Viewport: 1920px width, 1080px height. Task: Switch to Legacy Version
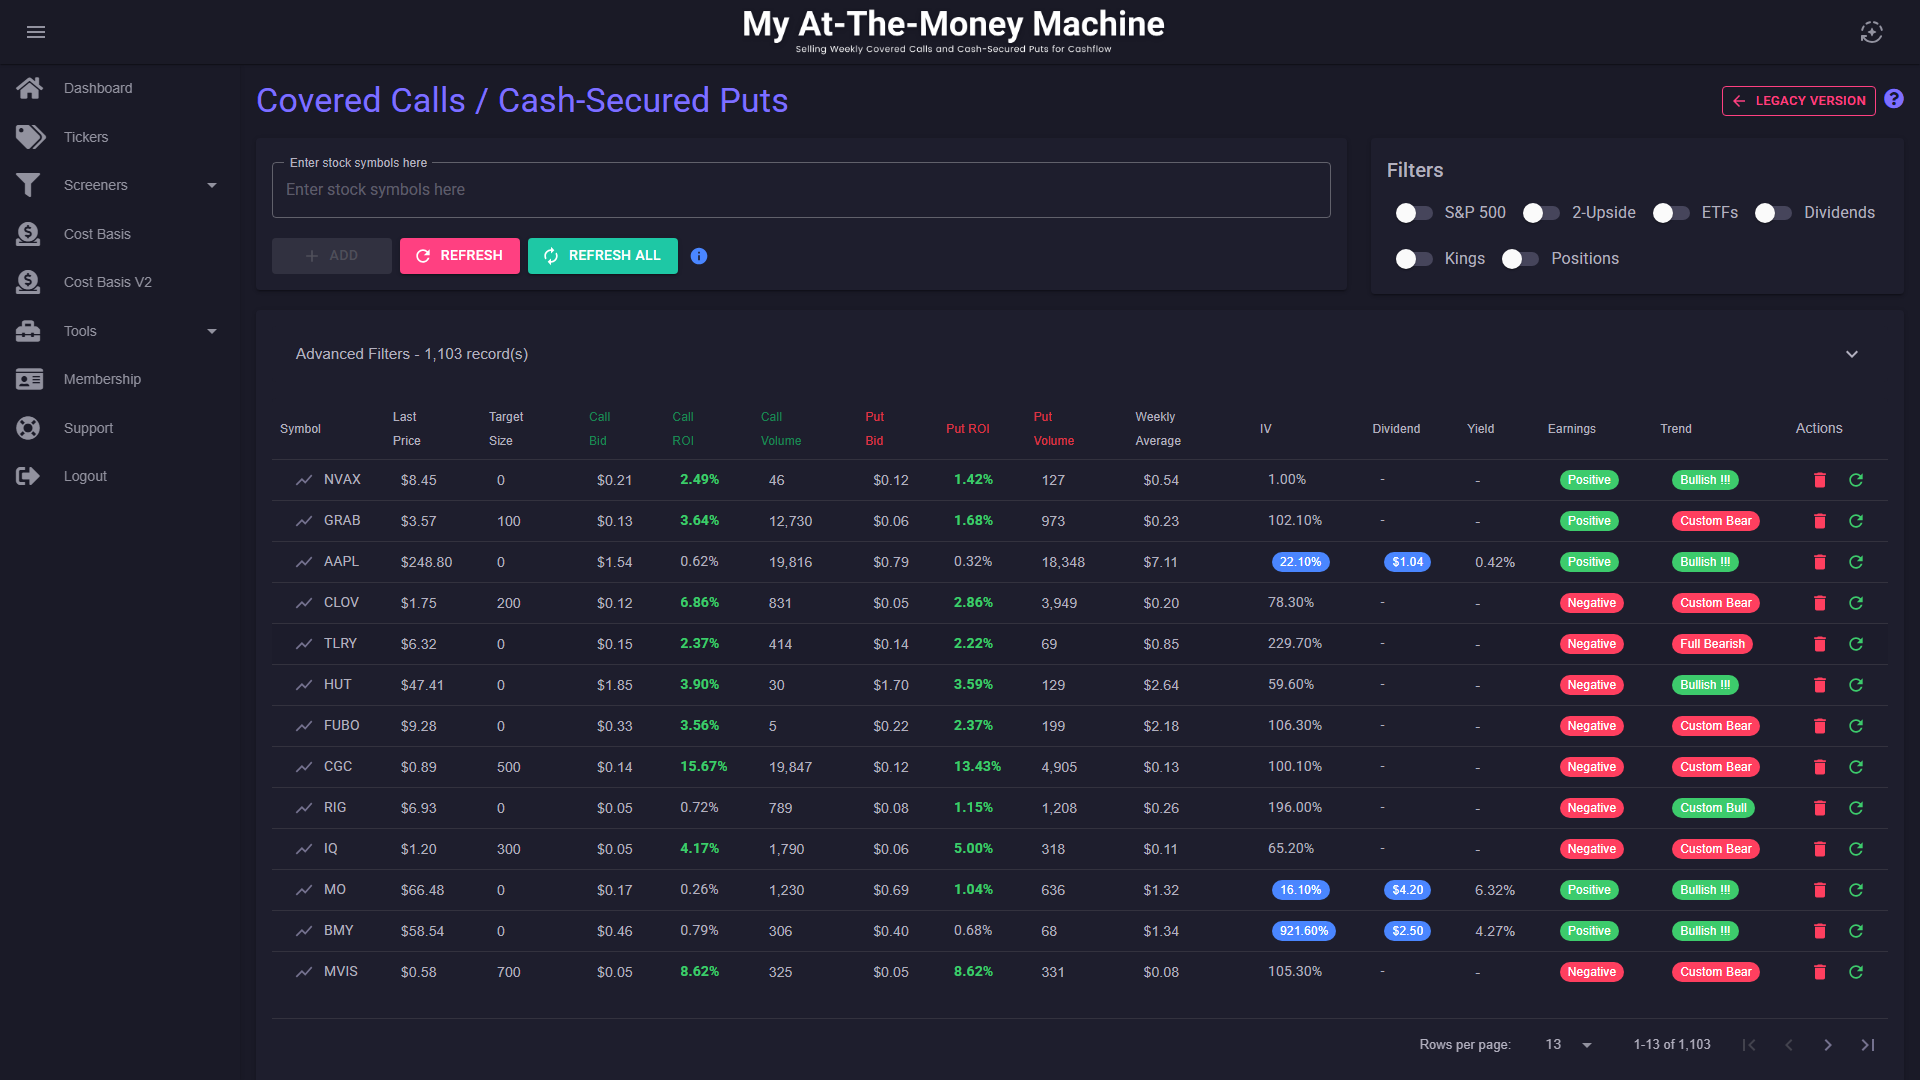tap(1798, 100)
